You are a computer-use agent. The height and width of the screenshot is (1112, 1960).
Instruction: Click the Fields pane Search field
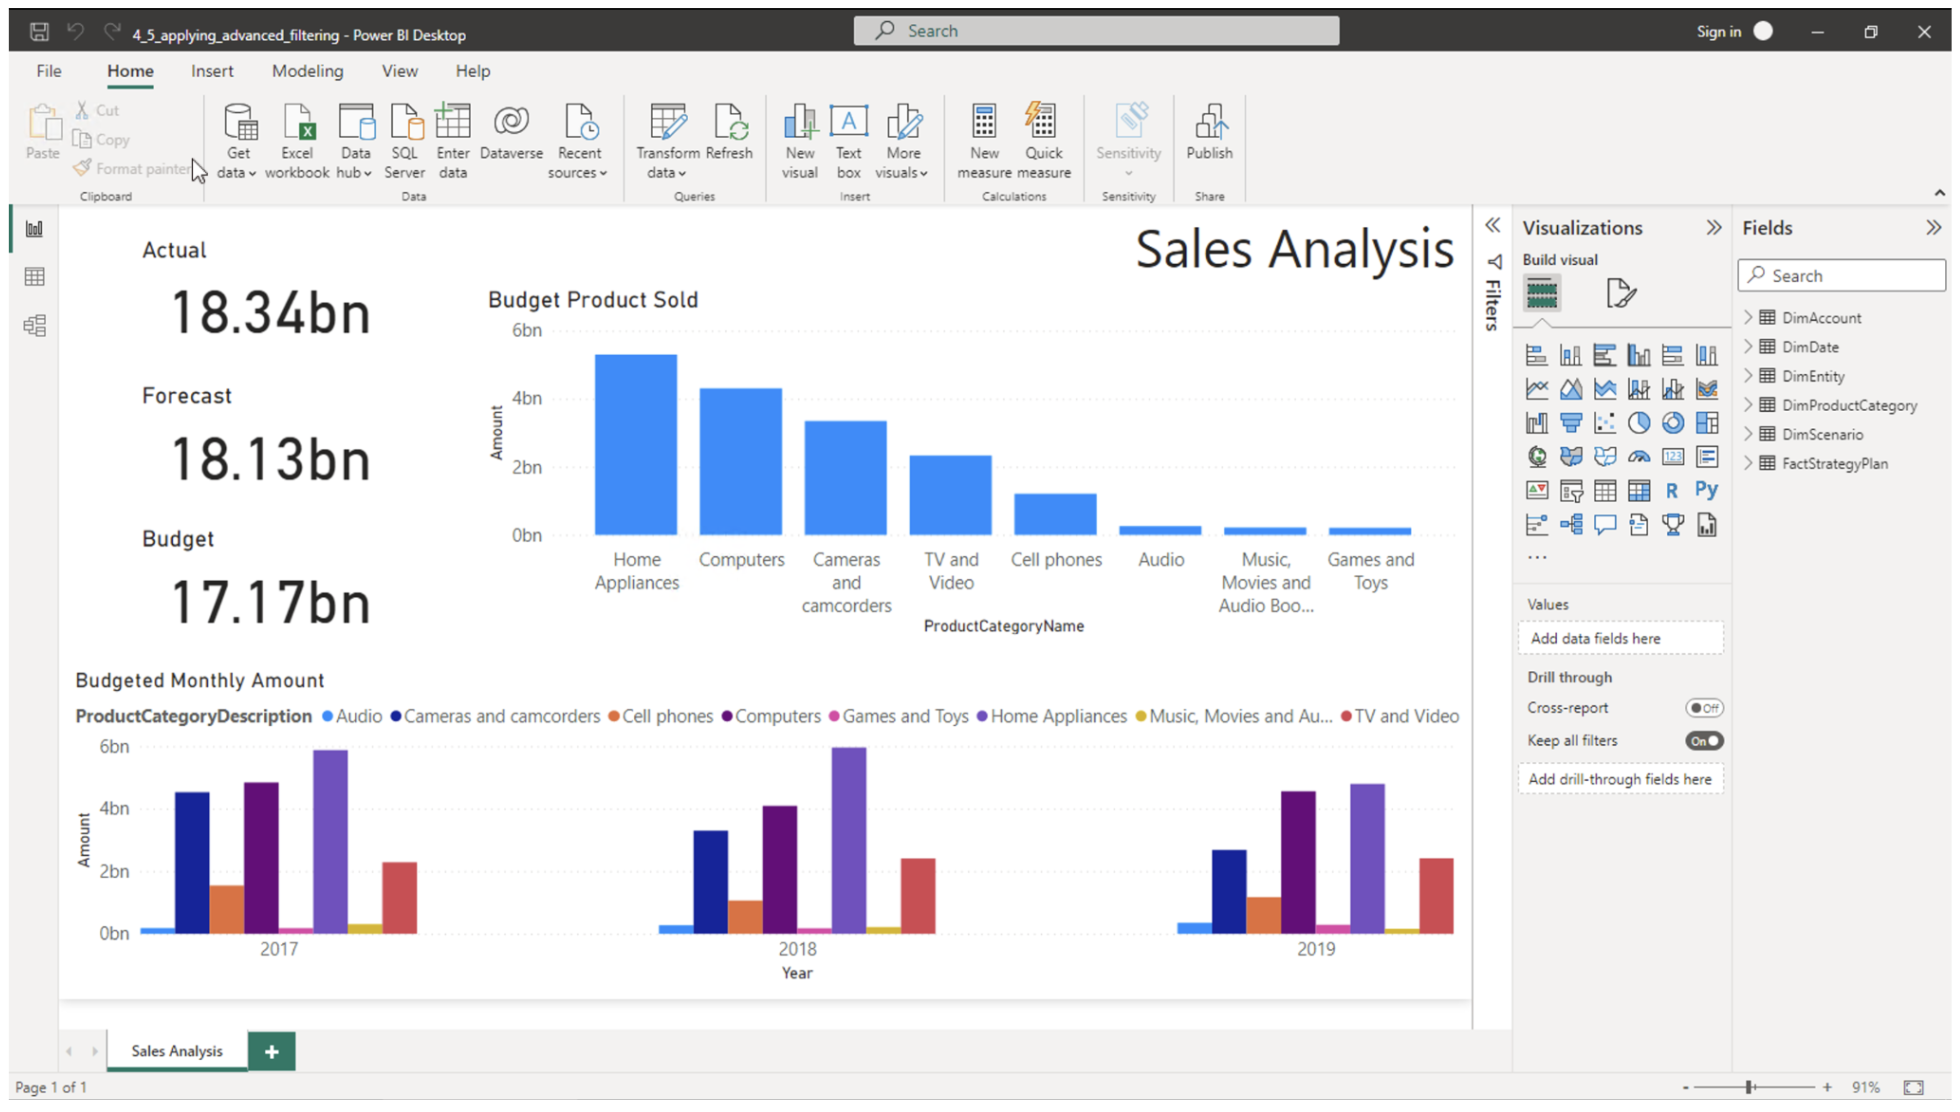(x=1841, y=275)
